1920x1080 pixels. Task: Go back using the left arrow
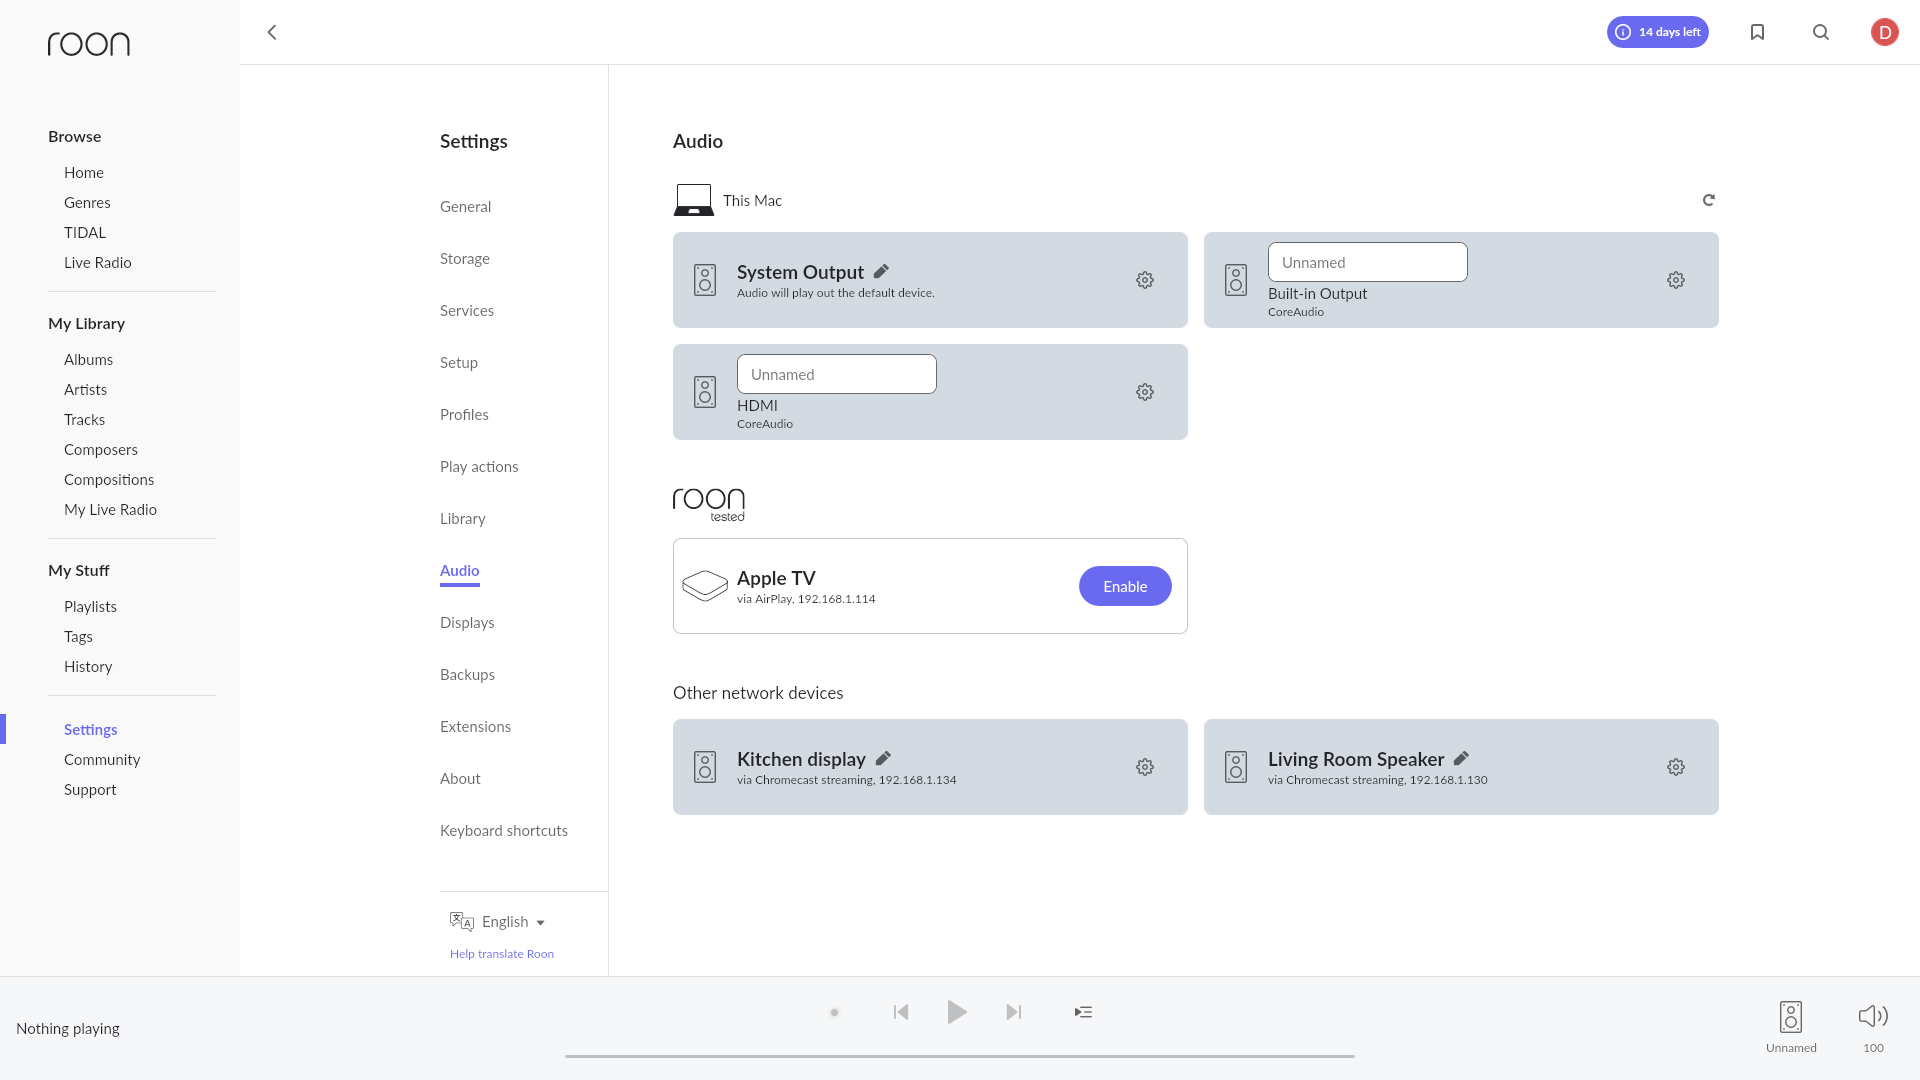tap(272, 32)
